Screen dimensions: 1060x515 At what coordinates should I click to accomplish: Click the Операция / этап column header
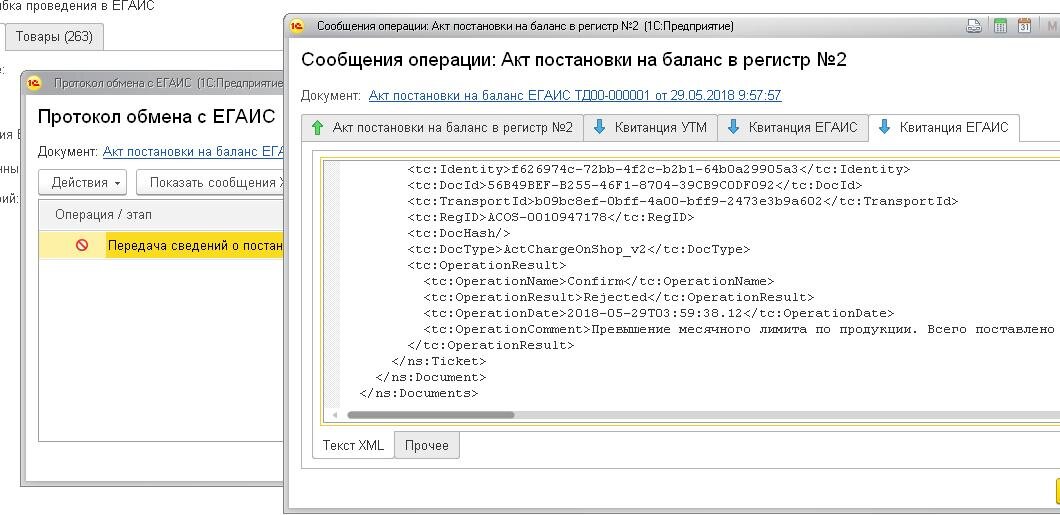(x=161, y=215)
